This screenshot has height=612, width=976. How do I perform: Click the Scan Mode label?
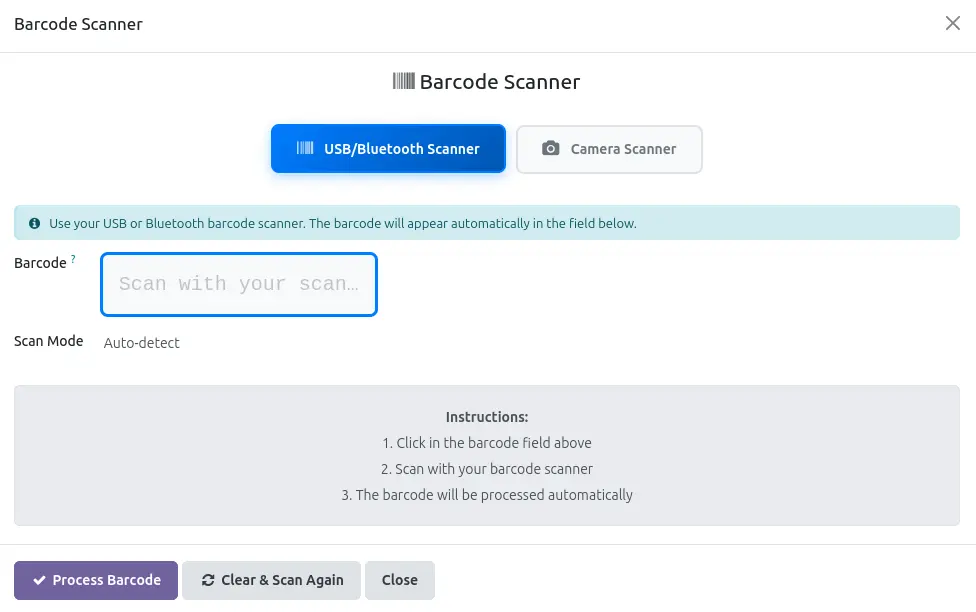click(x=49, y=341)
